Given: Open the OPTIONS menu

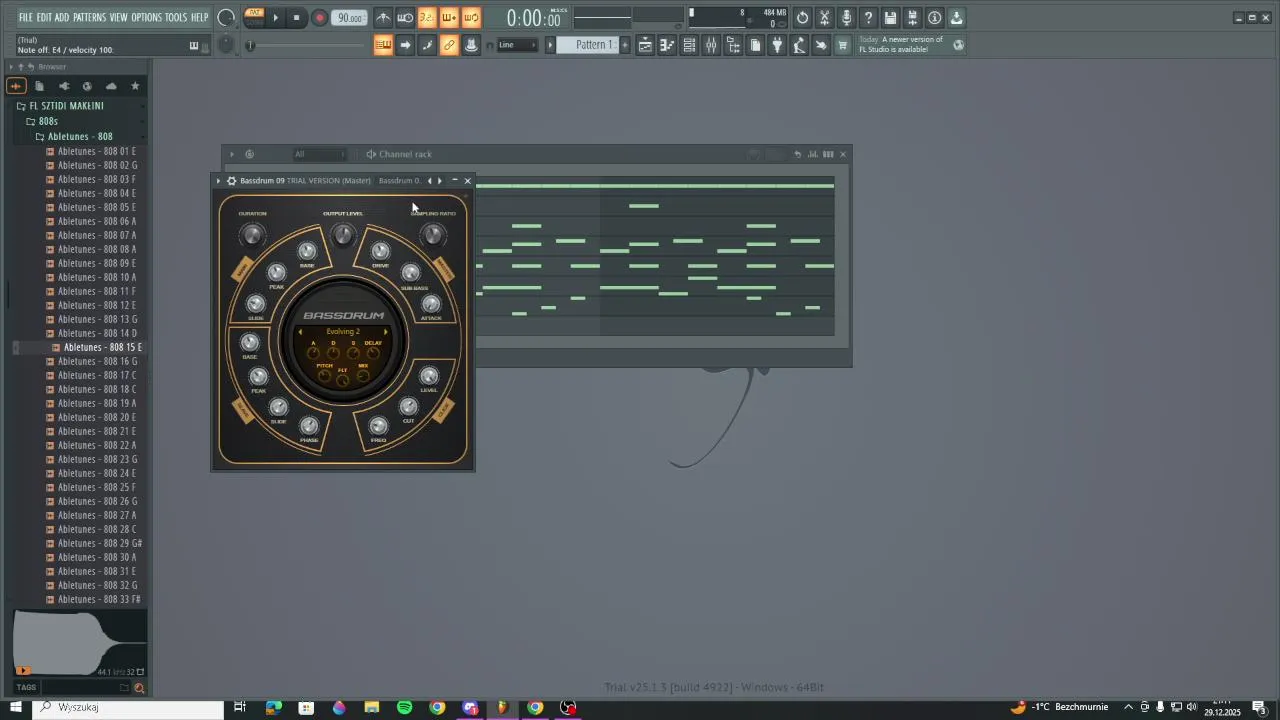Looking at the screenshot, I should 146,17.
